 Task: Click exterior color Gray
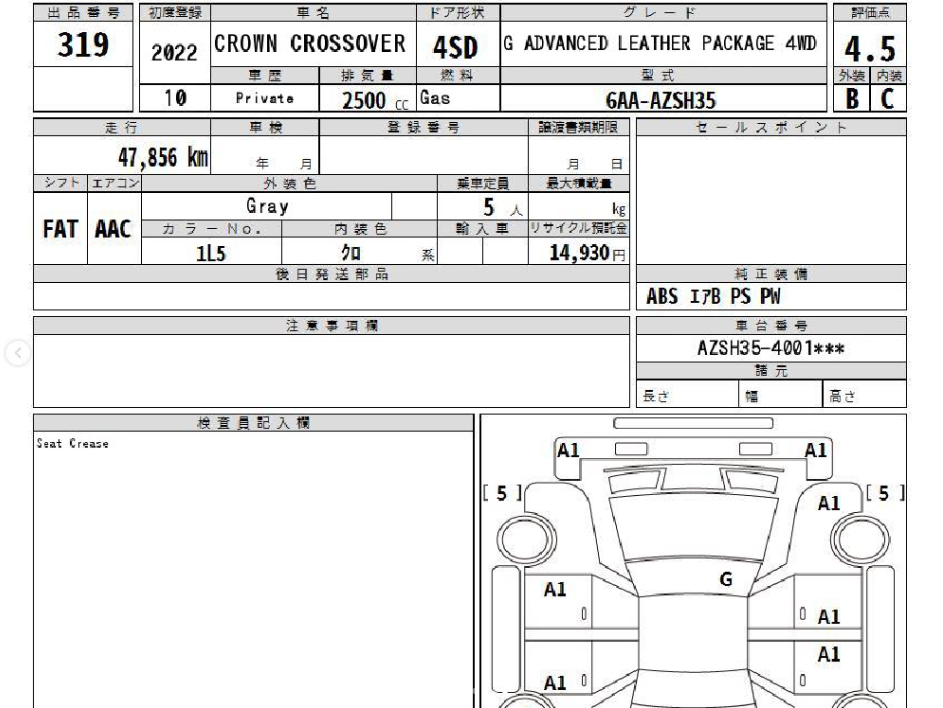point(267,206)
